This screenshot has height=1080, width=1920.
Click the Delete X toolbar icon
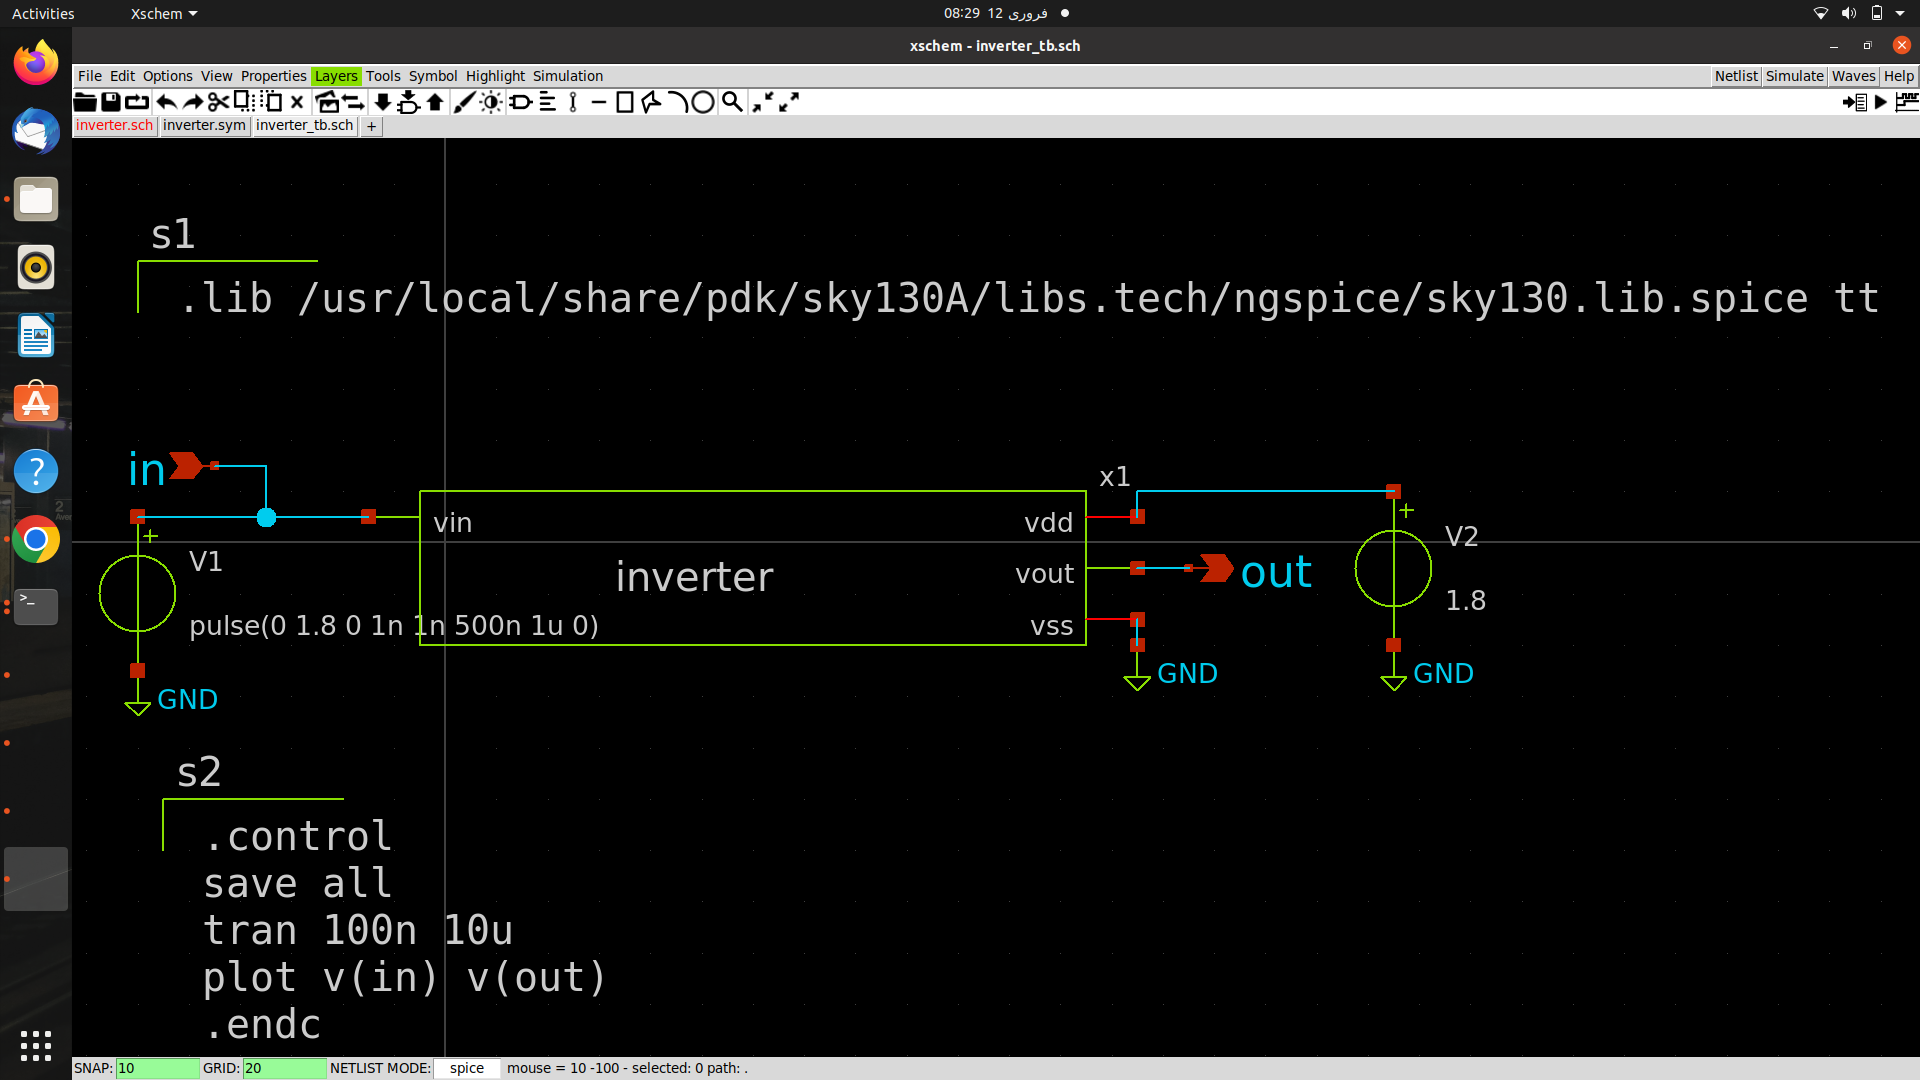(297, 102)
